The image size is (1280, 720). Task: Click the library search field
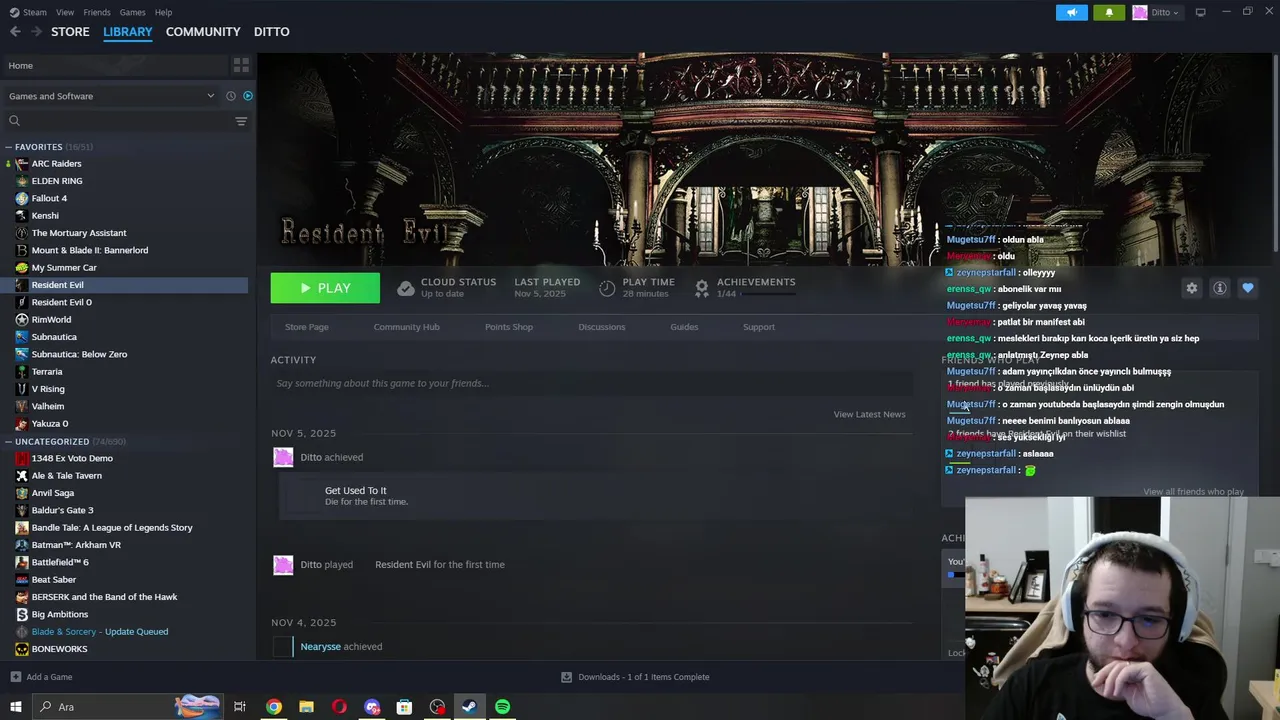click(x=117, y=121)
